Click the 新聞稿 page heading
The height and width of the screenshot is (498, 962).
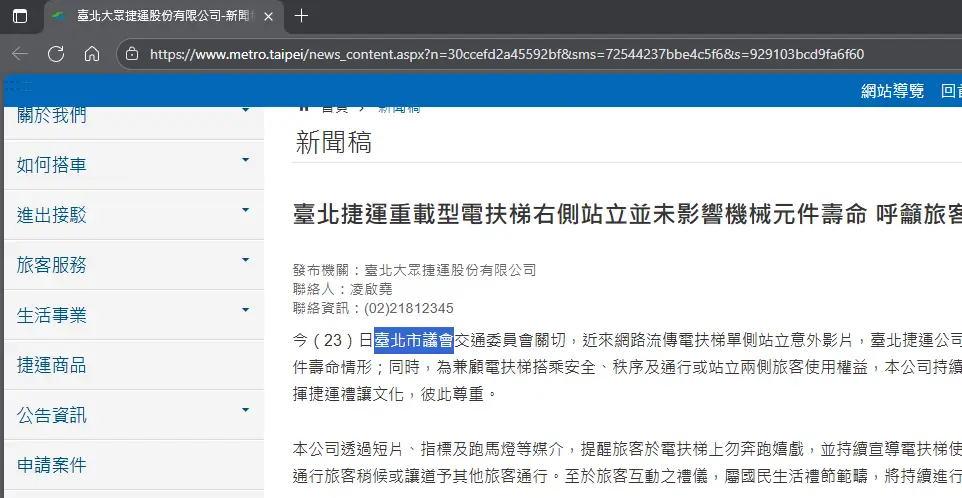(x=334, y=143)
